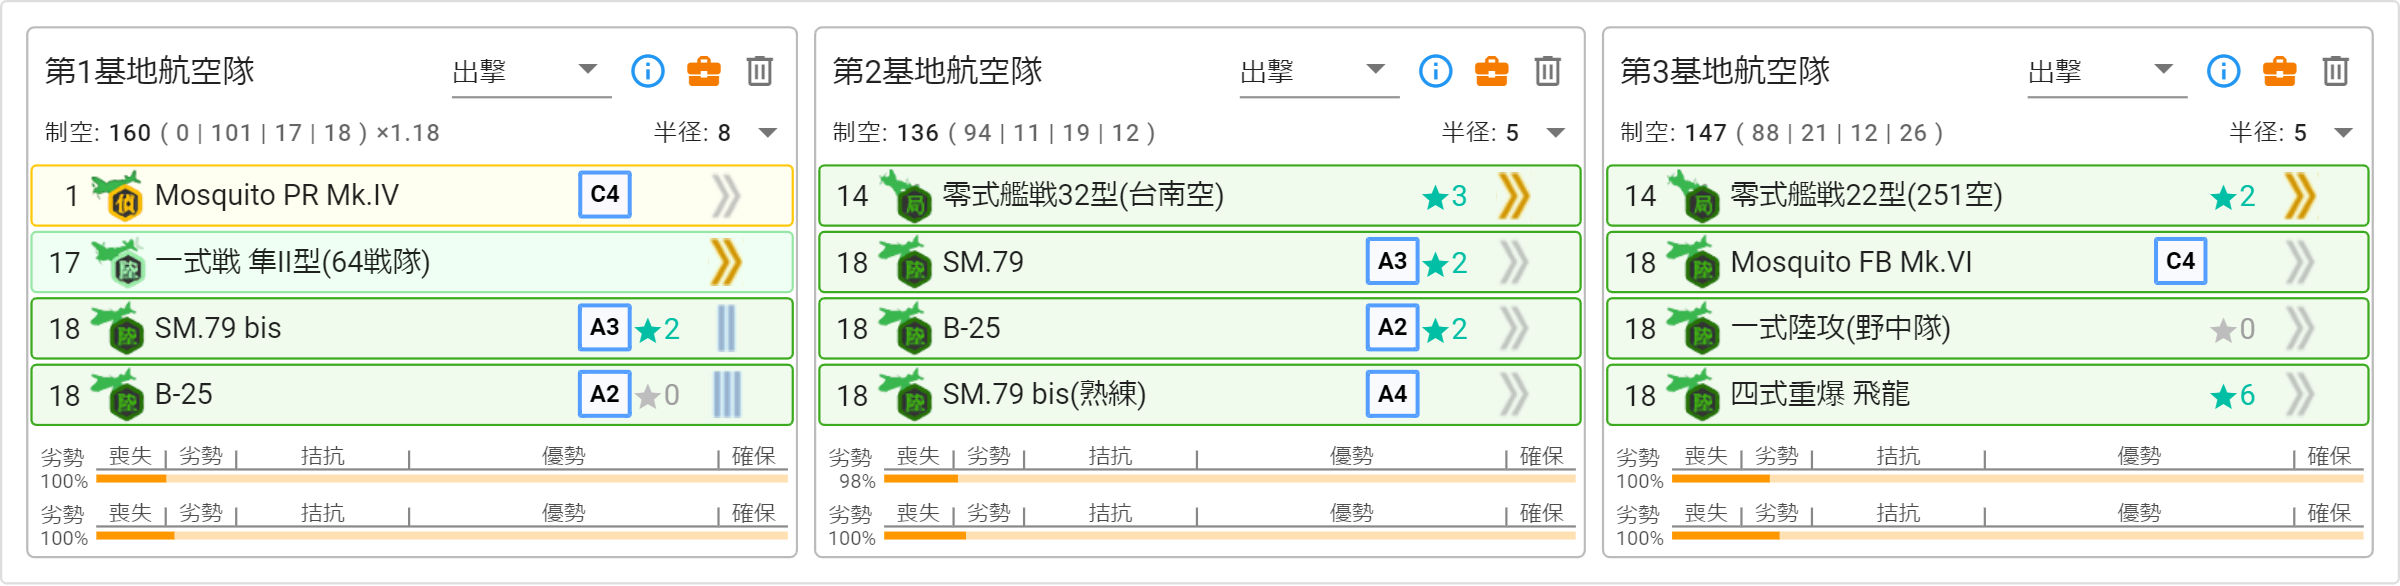Screen dimensions: 2400x586
Task: Click proficiency chevron of 零式艦戦32型(台南空)
Action: pos(1514,195)
